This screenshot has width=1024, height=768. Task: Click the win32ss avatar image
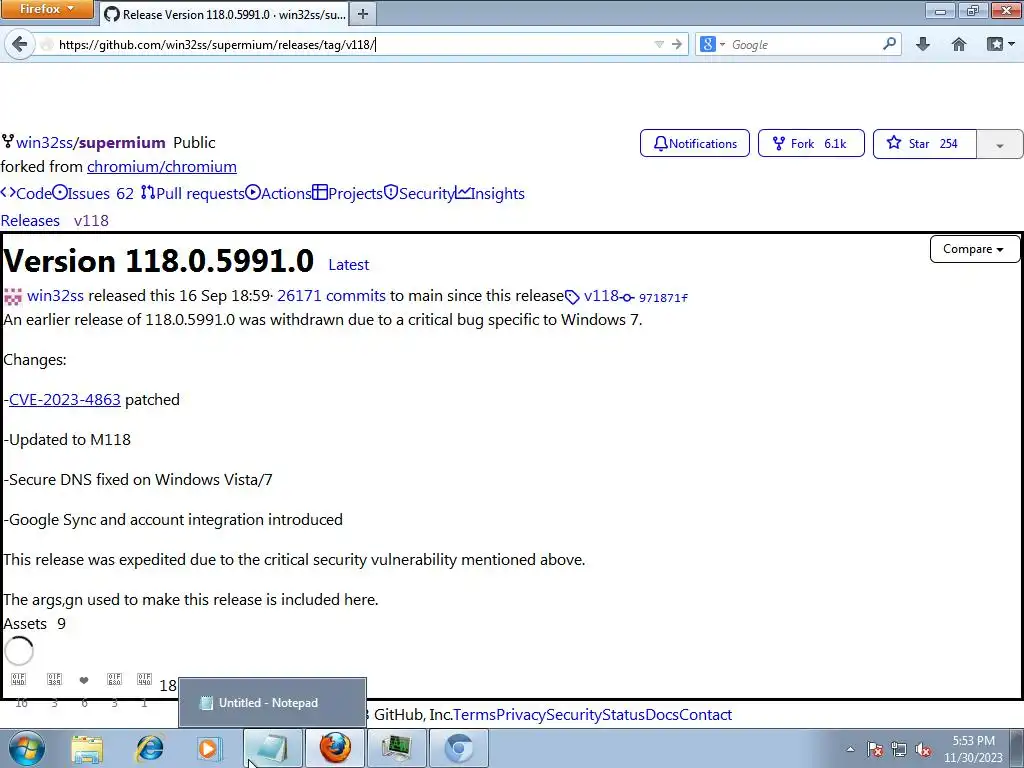tap(13, 296)
